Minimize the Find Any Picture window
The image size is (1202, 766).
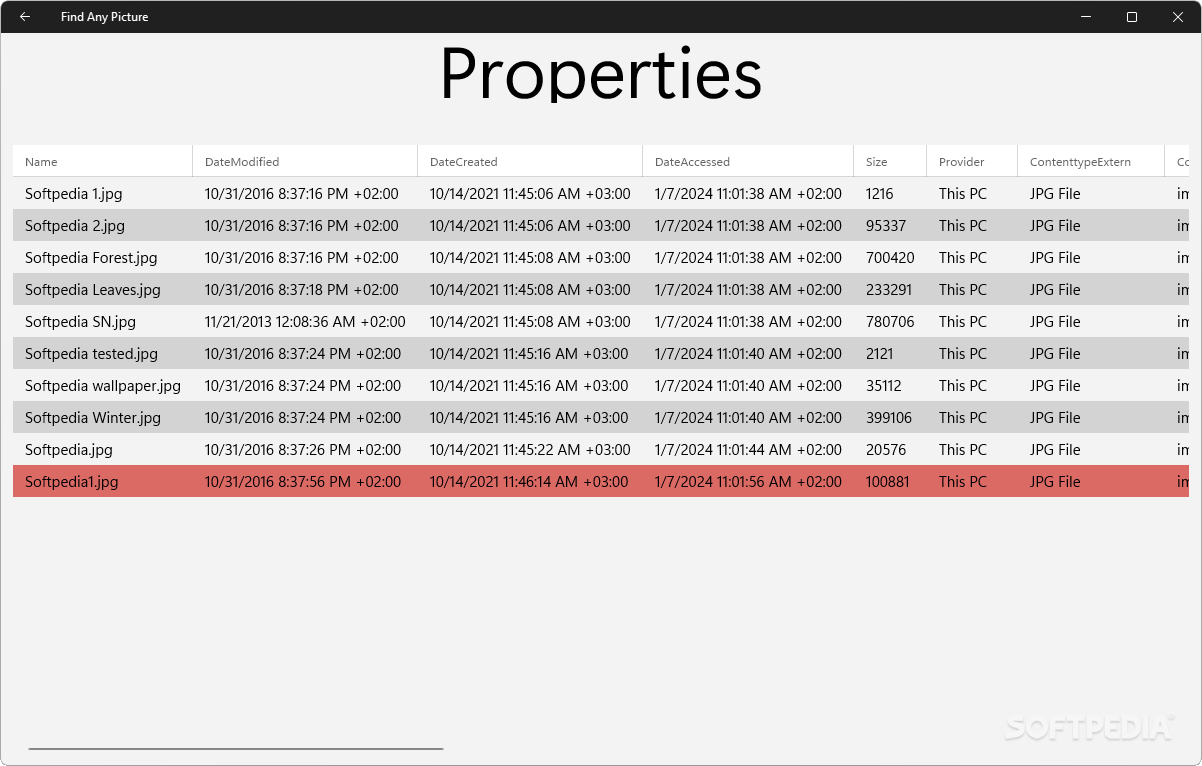pos(1086,16)
